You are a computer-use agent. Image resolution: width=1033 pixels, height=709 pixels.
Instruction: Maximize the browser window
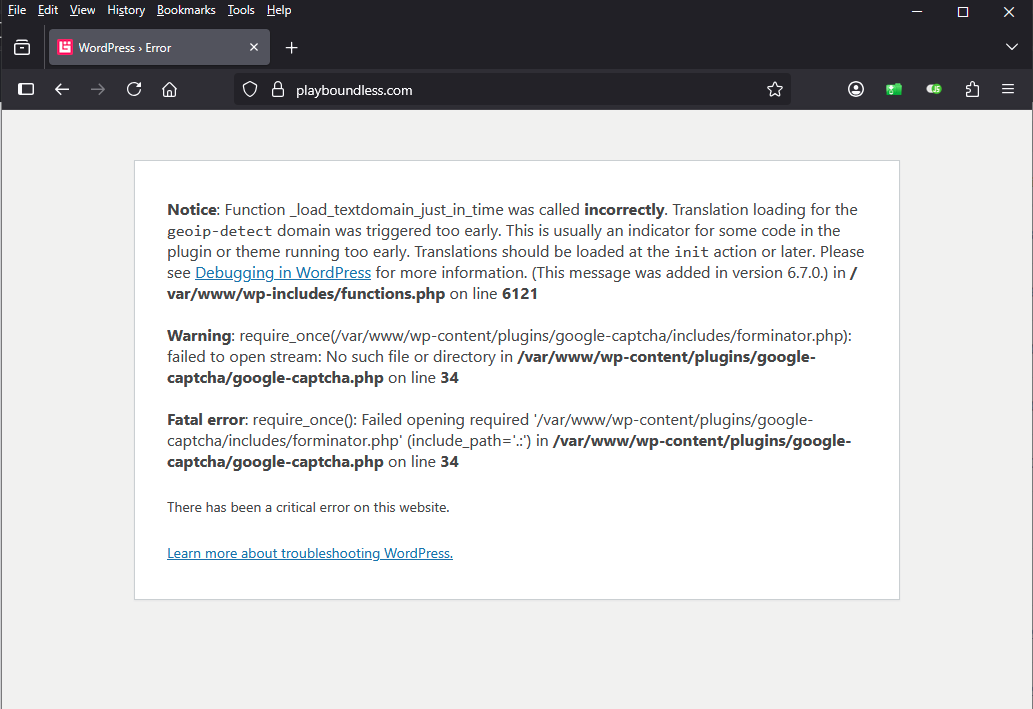pyautogui.click(x=963, y=11)
